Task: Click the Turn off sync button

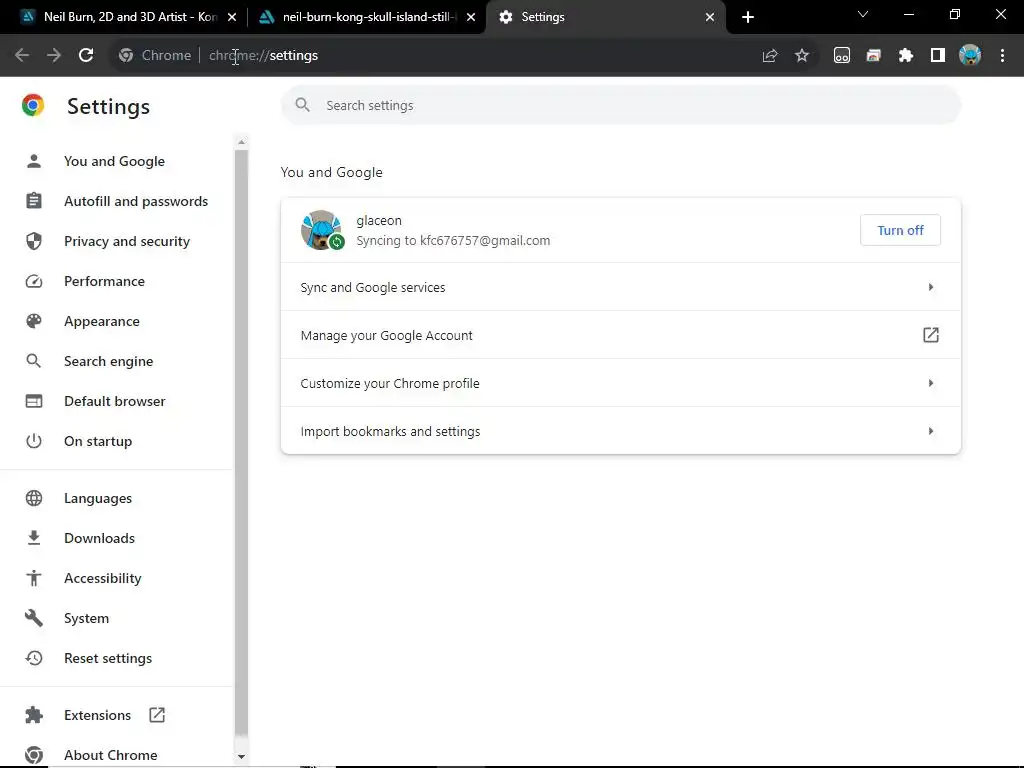Action: coord(900,230)
